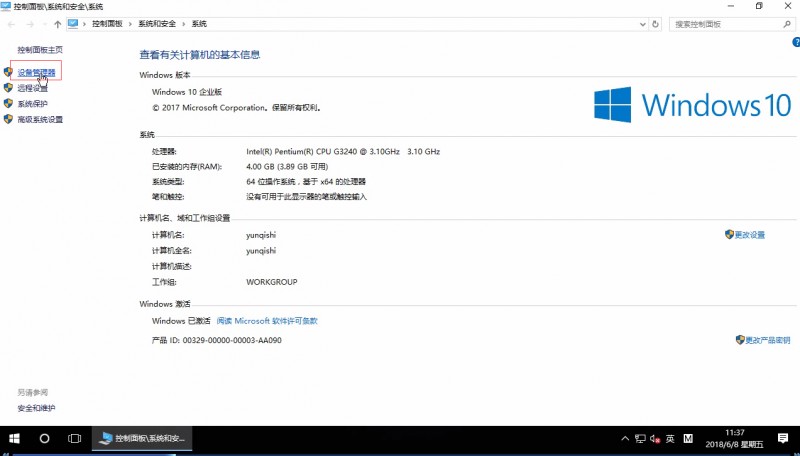Click the network icon in system tray
Image resolution: width=800 pixels, height=456 pixels.
click(640, 439)
